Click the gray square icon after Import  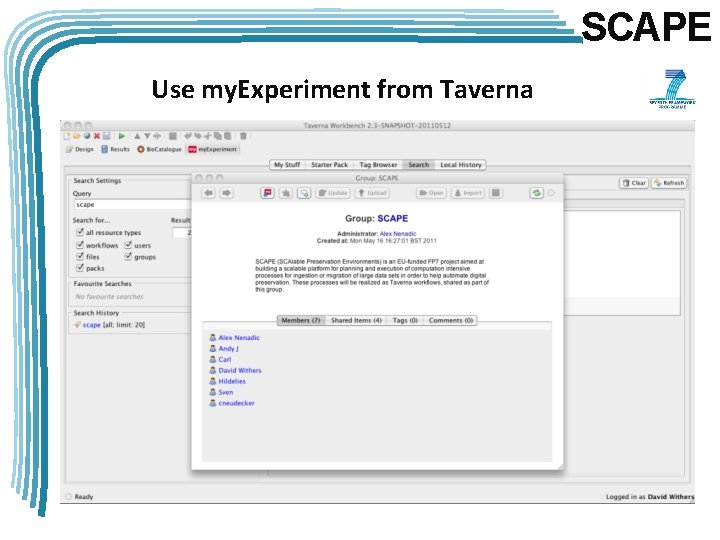[496, 193]
